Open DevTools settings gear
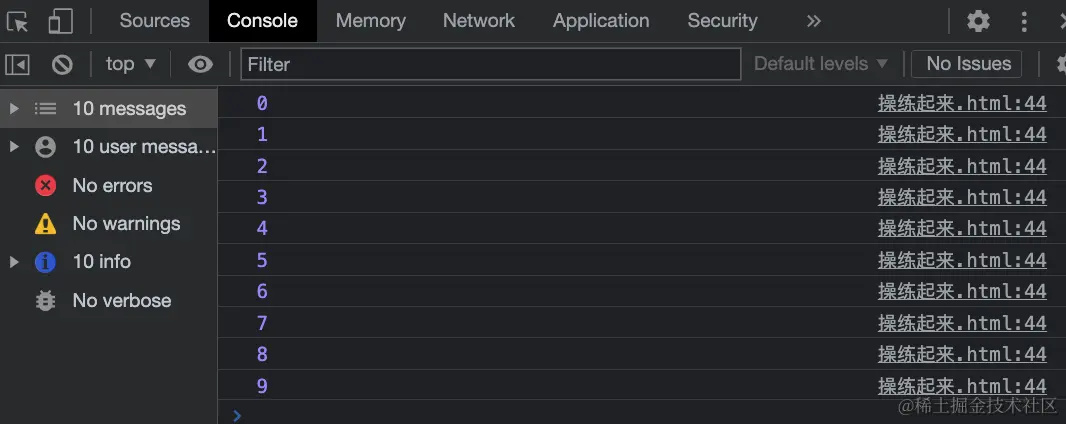Screen dimensions: 1066x424 coord(978,21)
